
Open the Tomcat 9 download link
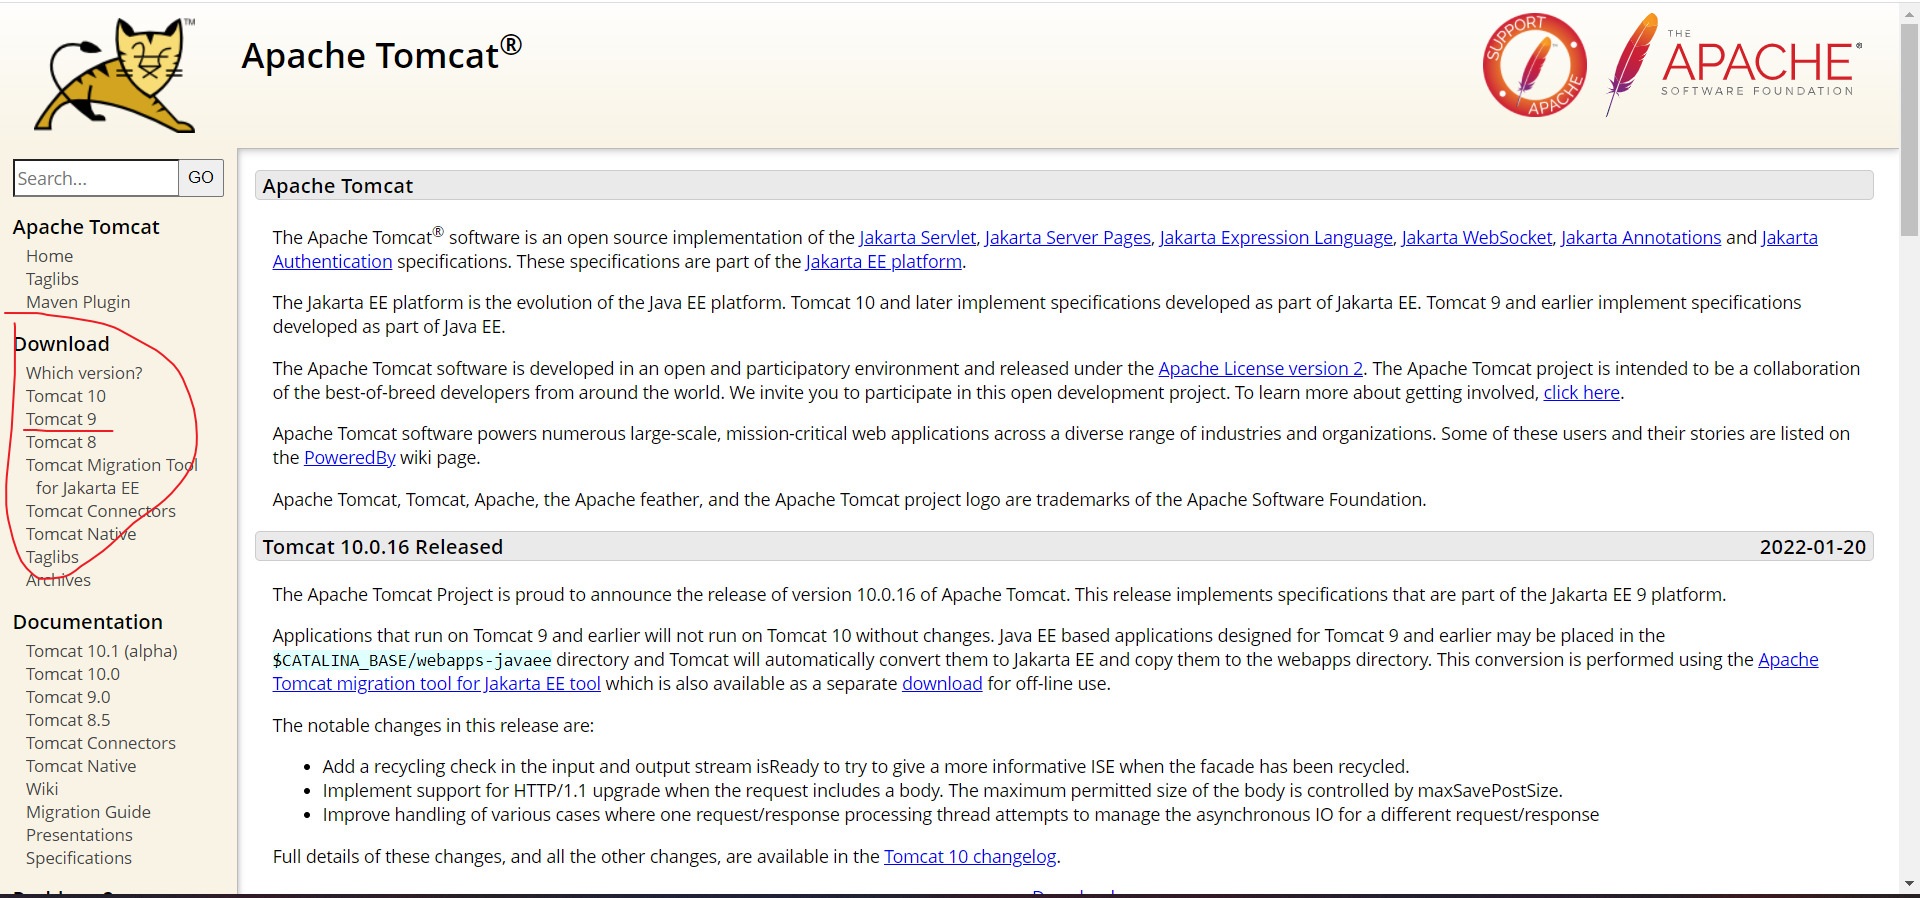point(61,419)
